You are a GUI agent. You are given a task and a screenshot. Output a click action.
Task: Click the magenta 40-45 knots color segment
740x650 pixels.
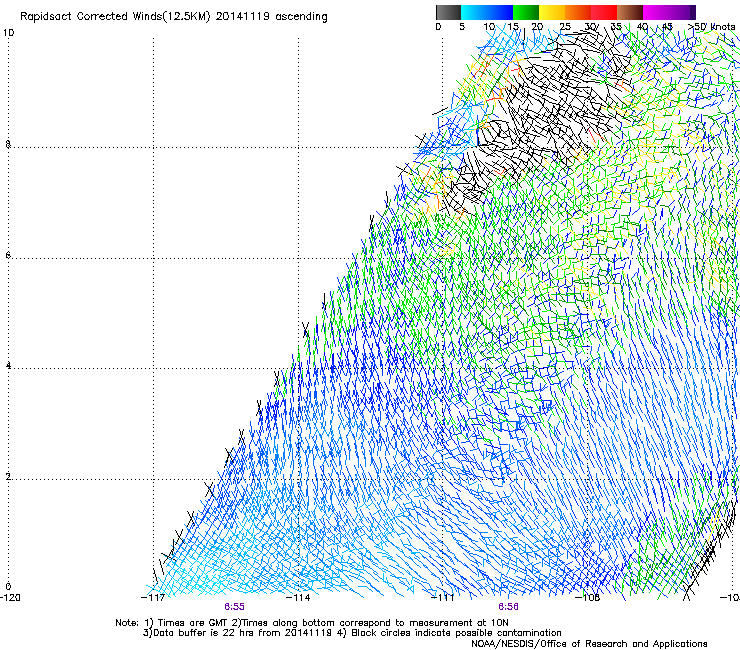(x=656, y=12)
